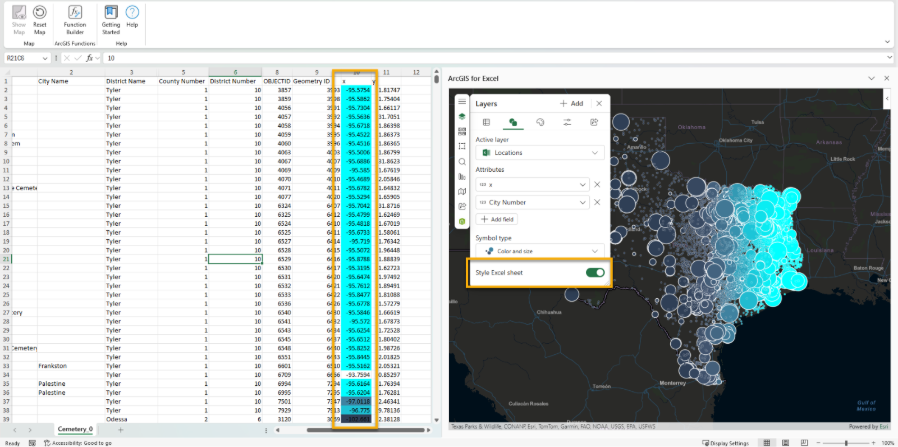Viewport: 898px width, 447px height.
Task: Open ArcGIS for Excel pane options chevron
Action: pyautogui.click(x=872, y=78)
